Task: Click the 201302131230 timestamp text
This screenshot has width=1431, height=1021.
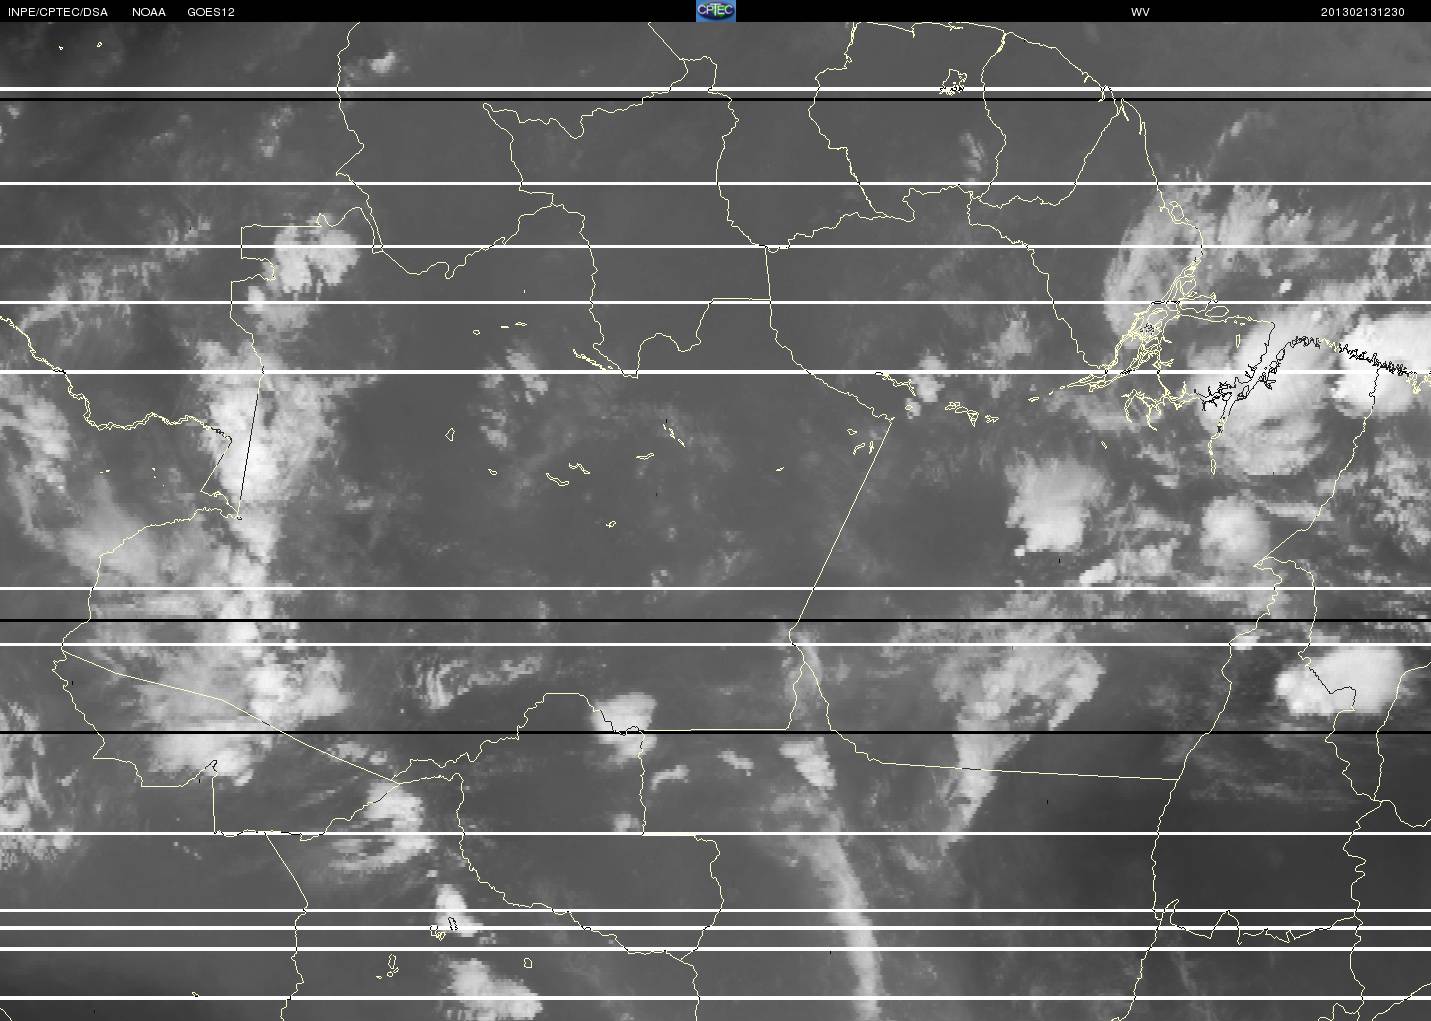Action: [1362, 12]
